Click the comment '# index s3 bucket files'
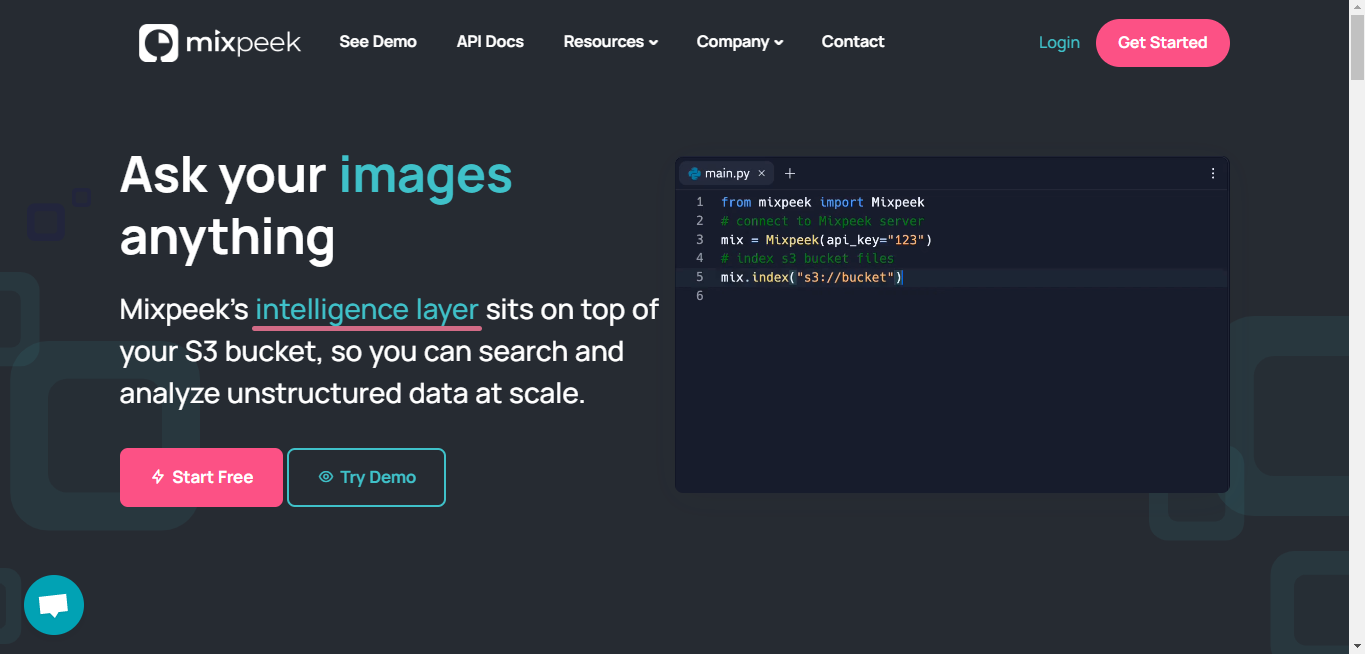This screenshot has width=1365, height=654. click(x=808, y=258)
